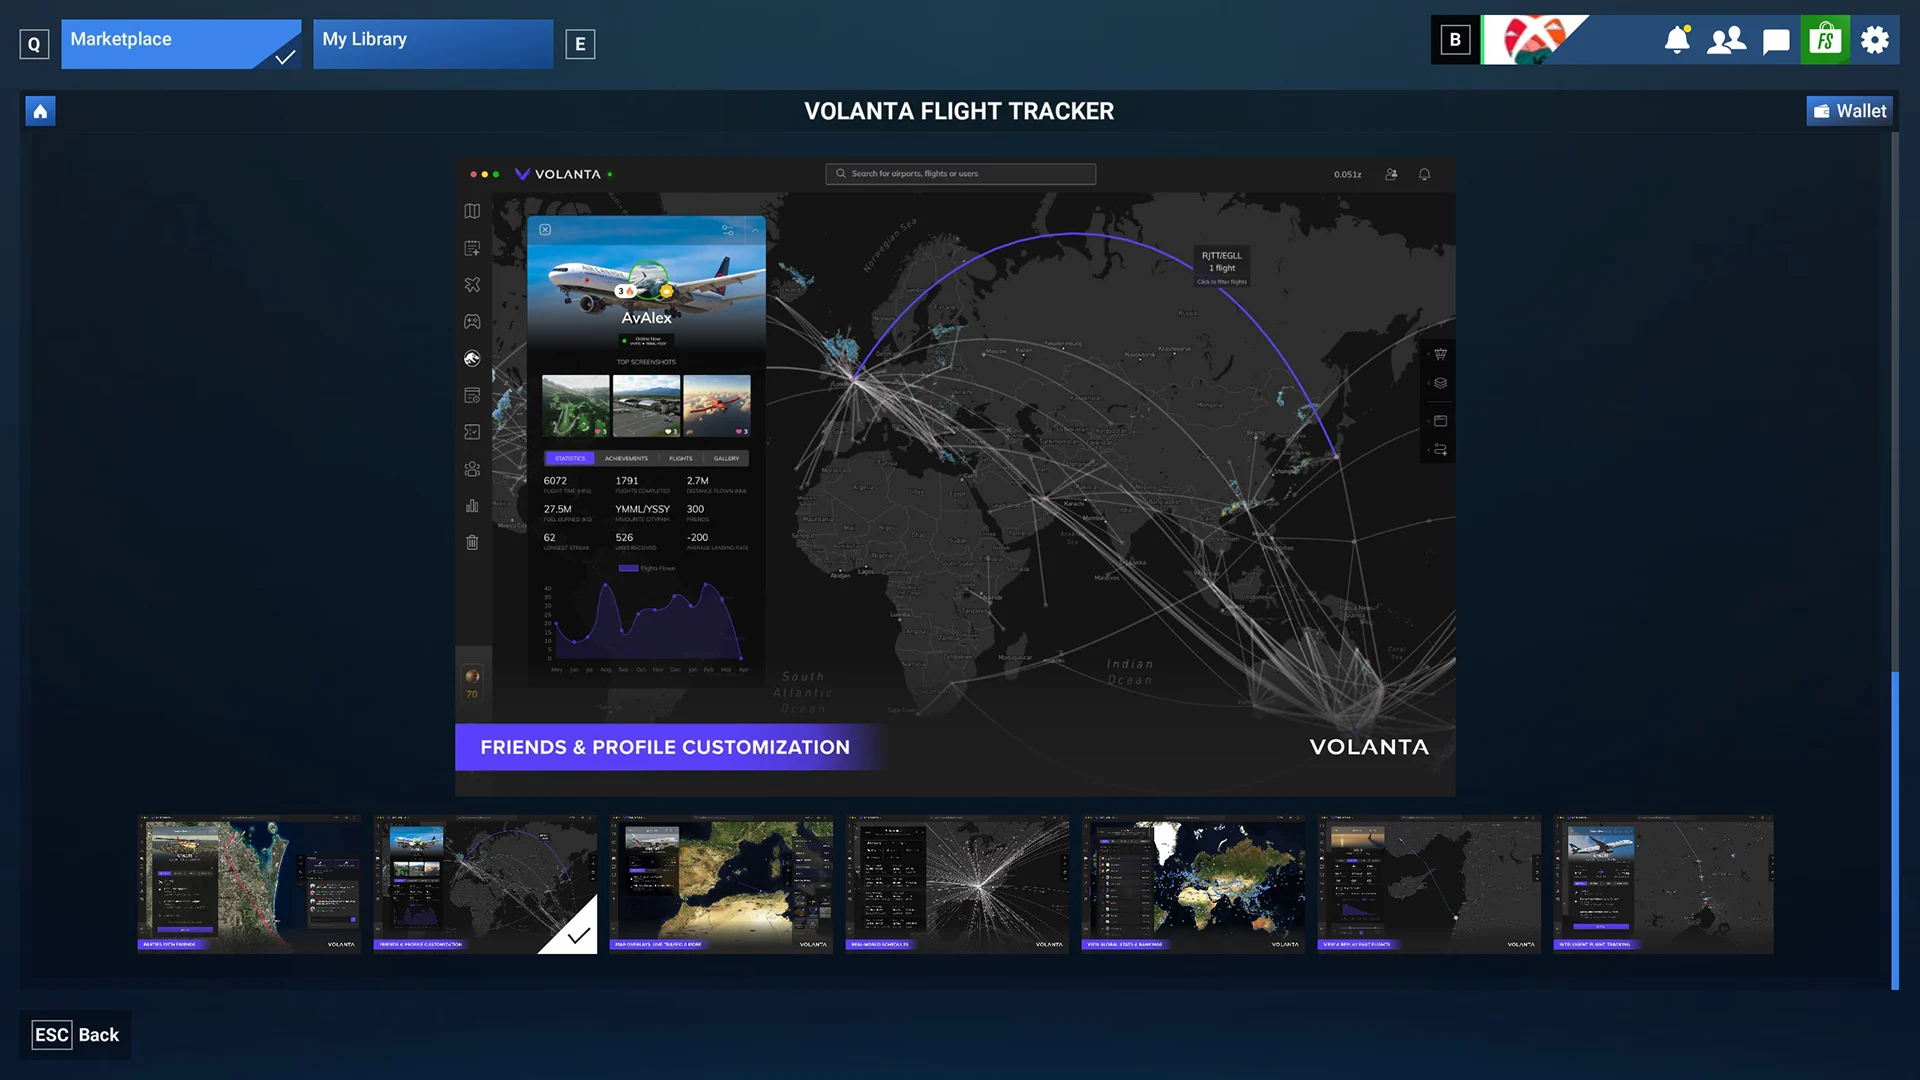Select the Intelligent Flight Tracking thumbnail
The width and height of the screenshot is (1920, 1080).
point(1663,884)
